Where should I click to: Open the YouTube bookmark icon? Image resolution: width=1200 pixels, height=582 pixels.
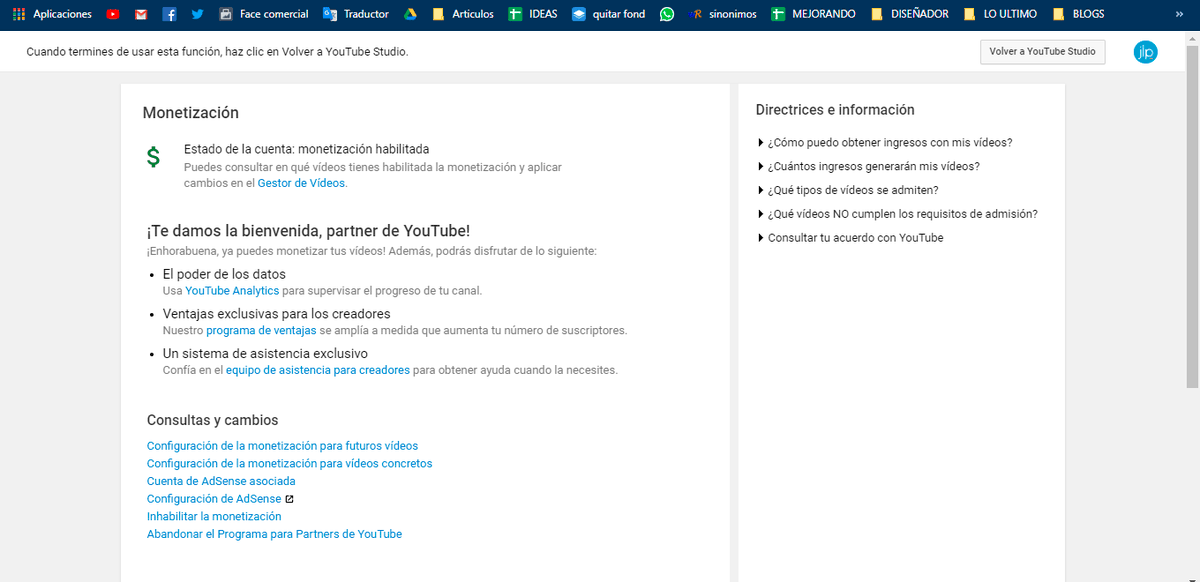(x=113, y=14)
